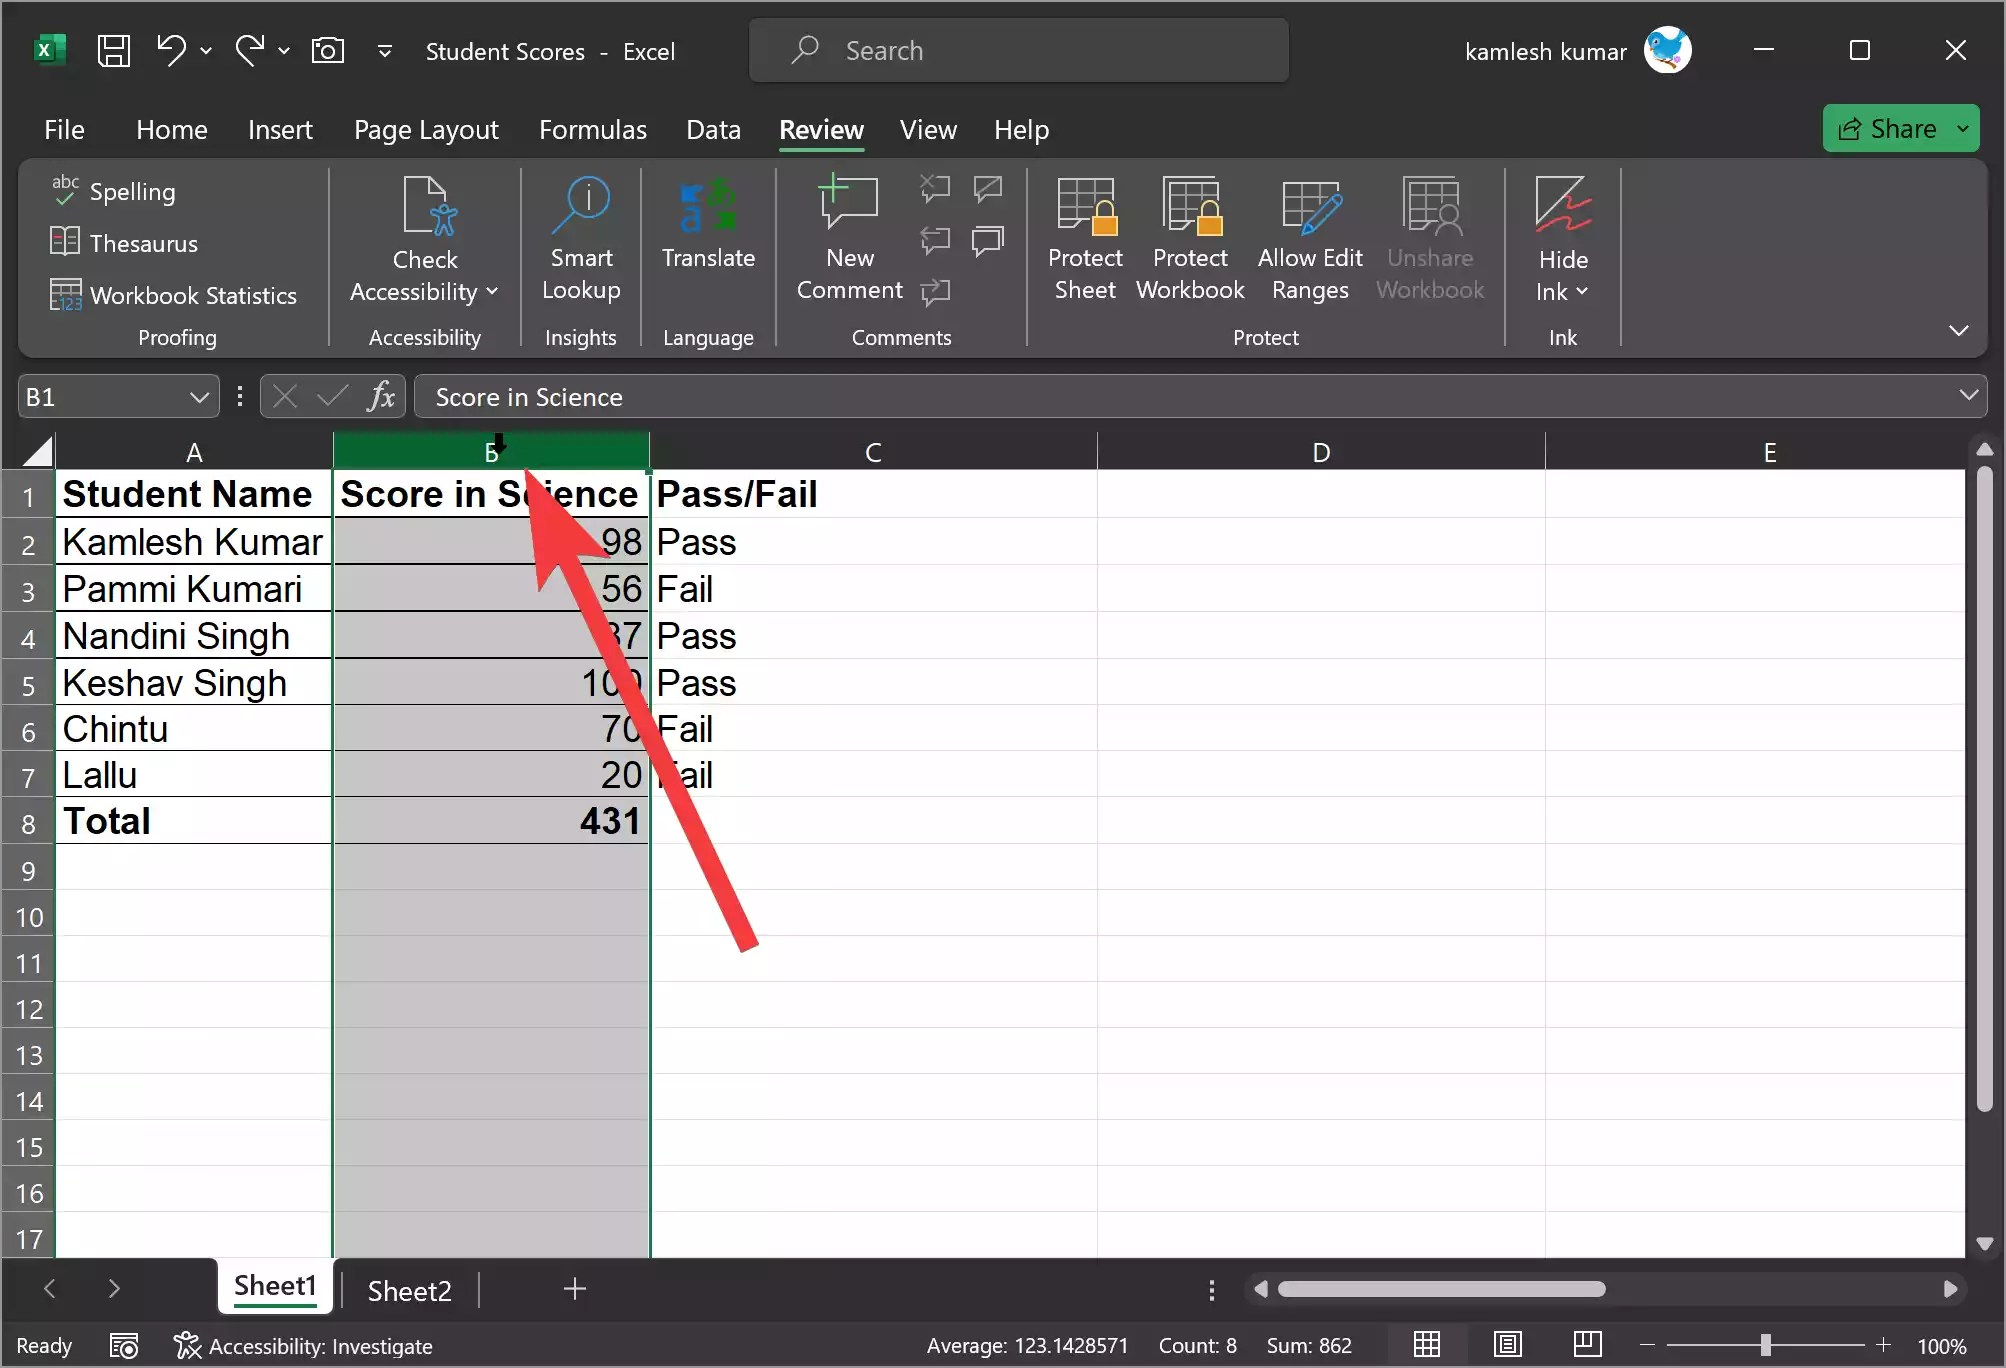Open the Sheet2 worksheet tab

pos(408,1290)
